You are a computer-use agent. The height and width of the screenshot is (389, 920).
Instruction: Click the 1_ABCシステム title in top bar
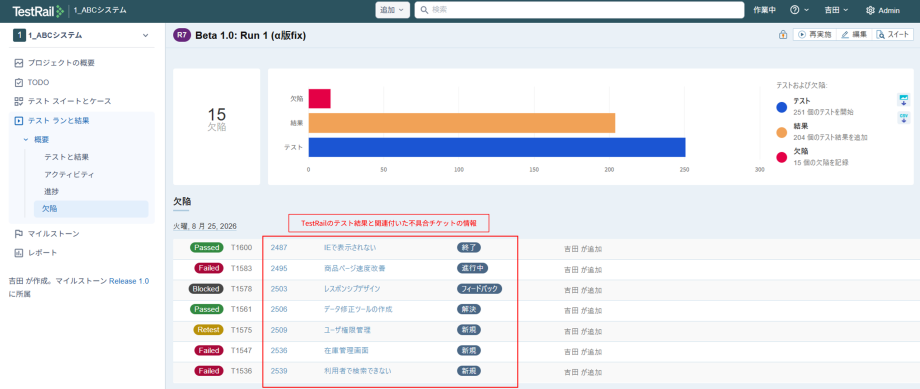point(100,10)
